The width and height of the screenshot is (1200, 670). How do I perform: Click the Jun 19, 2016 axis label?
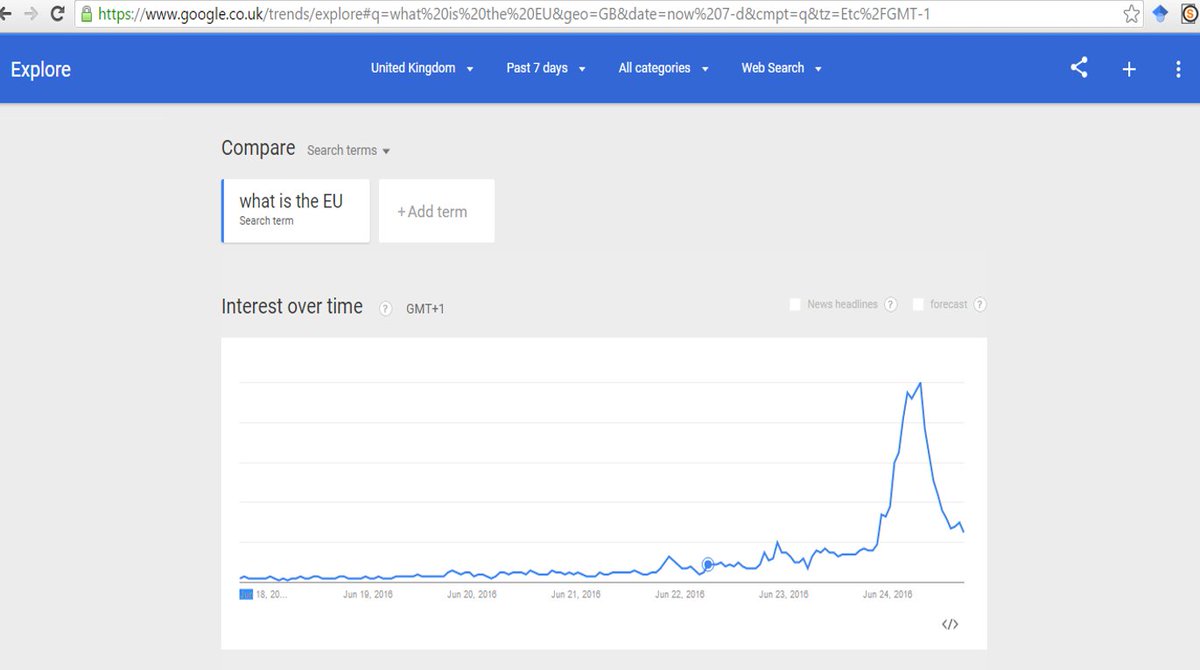(x=368, y=594)
